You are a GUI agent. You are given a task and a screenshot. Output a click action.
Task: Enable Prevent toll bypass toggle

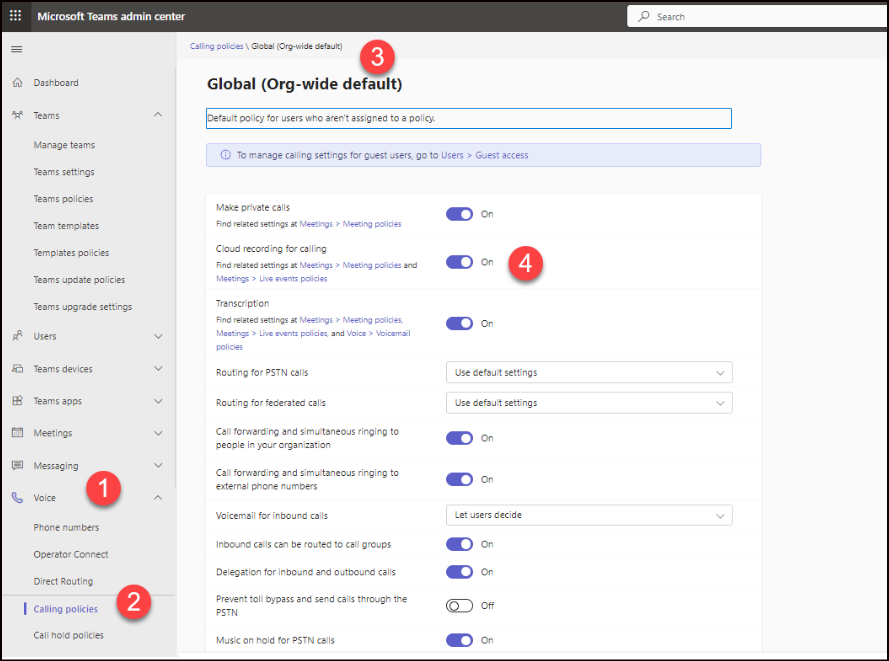point(459,606)
